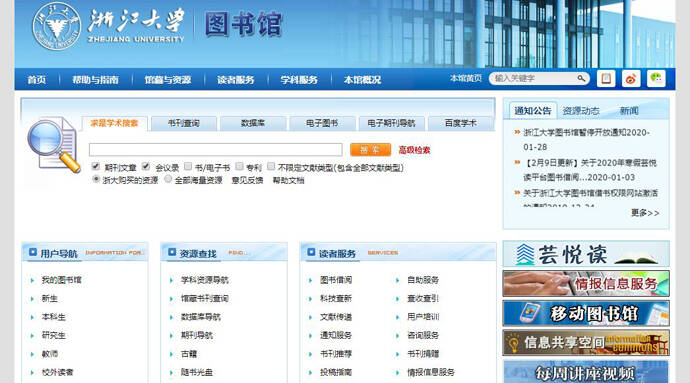Toggle the 会议录 checkbox
Viewport: 690px width, 383px height.
click(146, 166)
